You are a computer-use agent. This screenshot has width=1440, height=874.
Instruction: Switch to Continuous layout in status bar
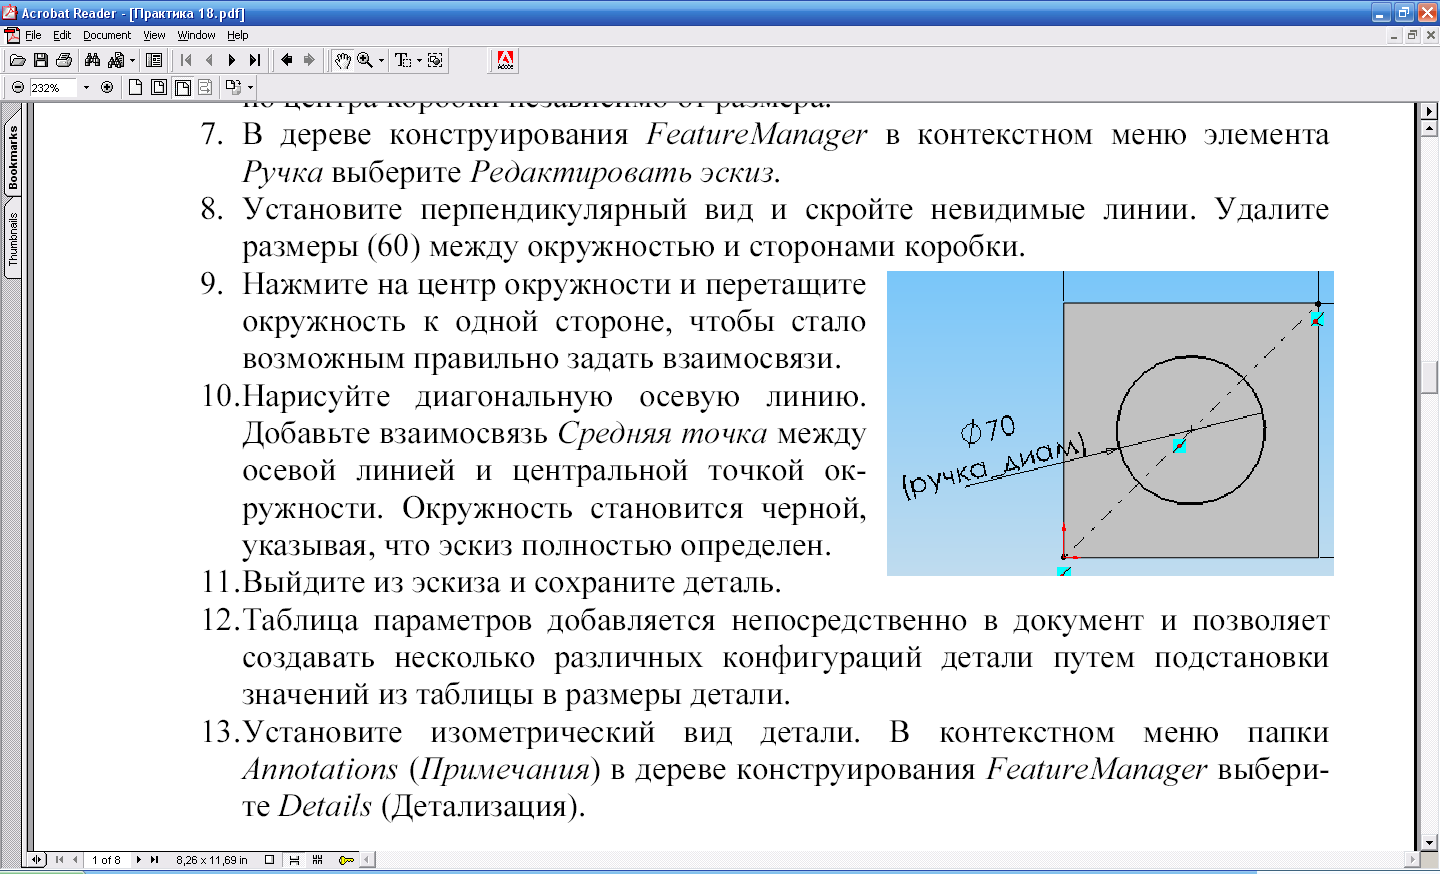294,860
